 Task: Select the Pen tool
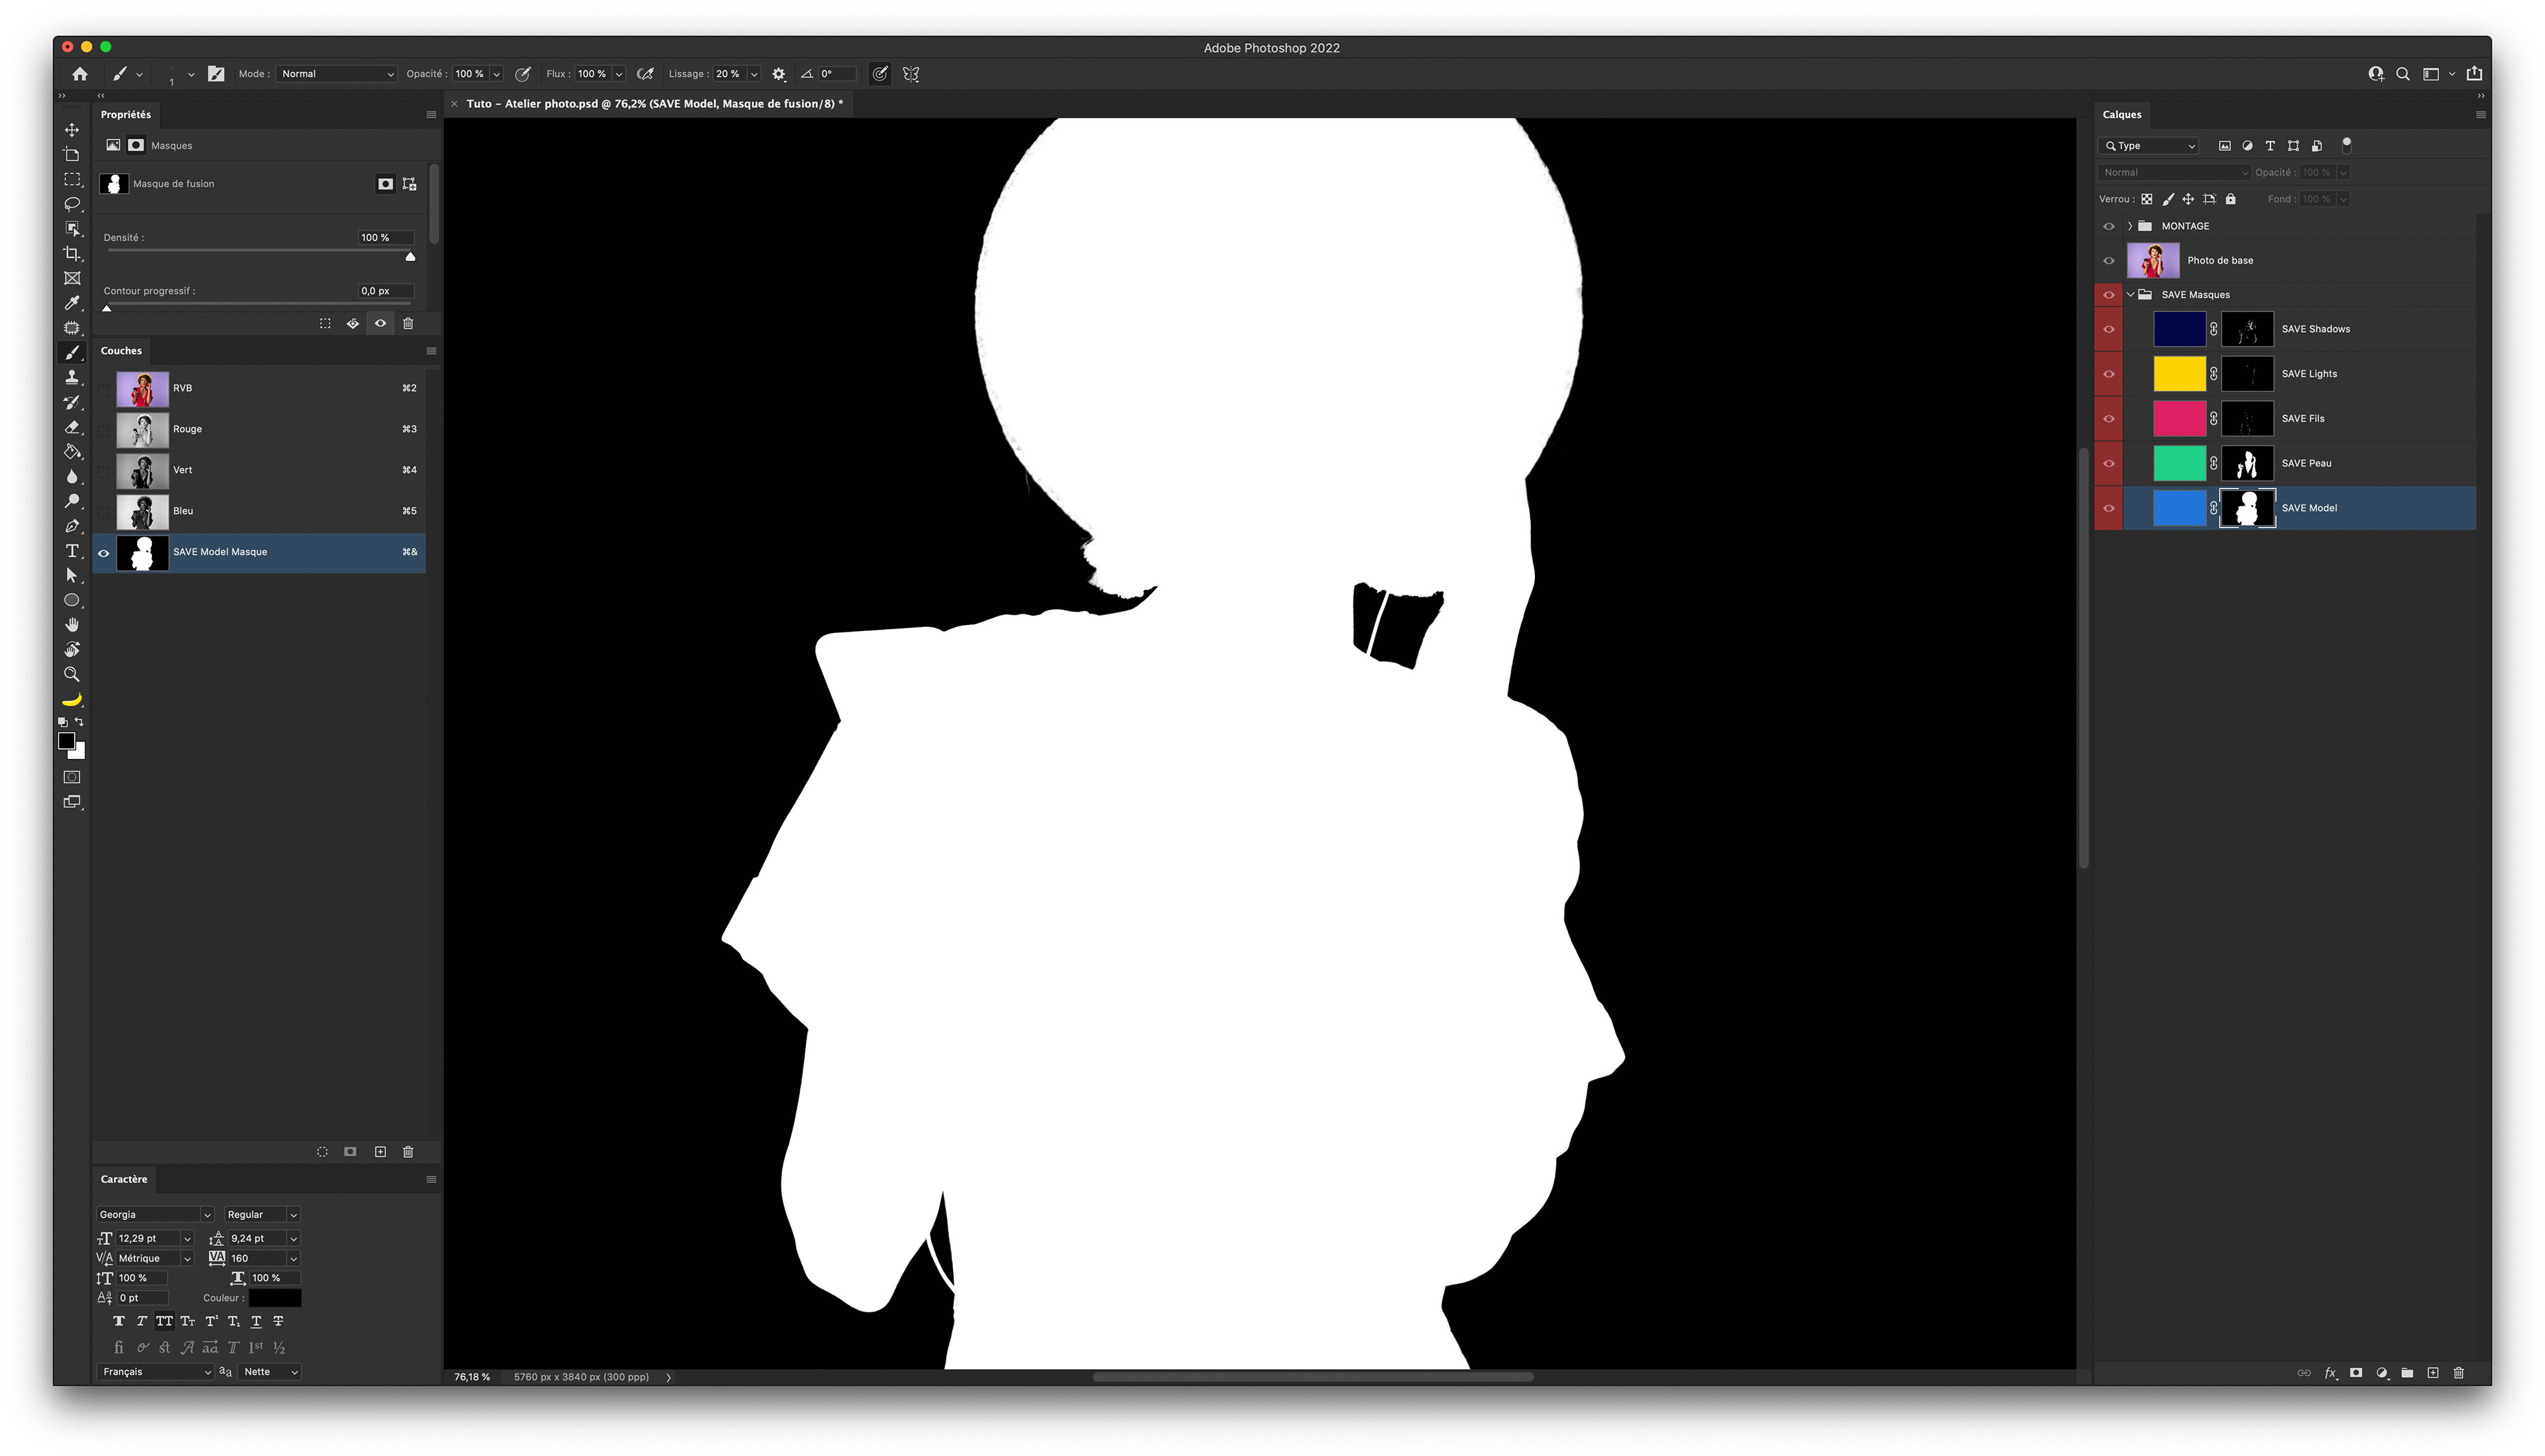tap(72, 526)
